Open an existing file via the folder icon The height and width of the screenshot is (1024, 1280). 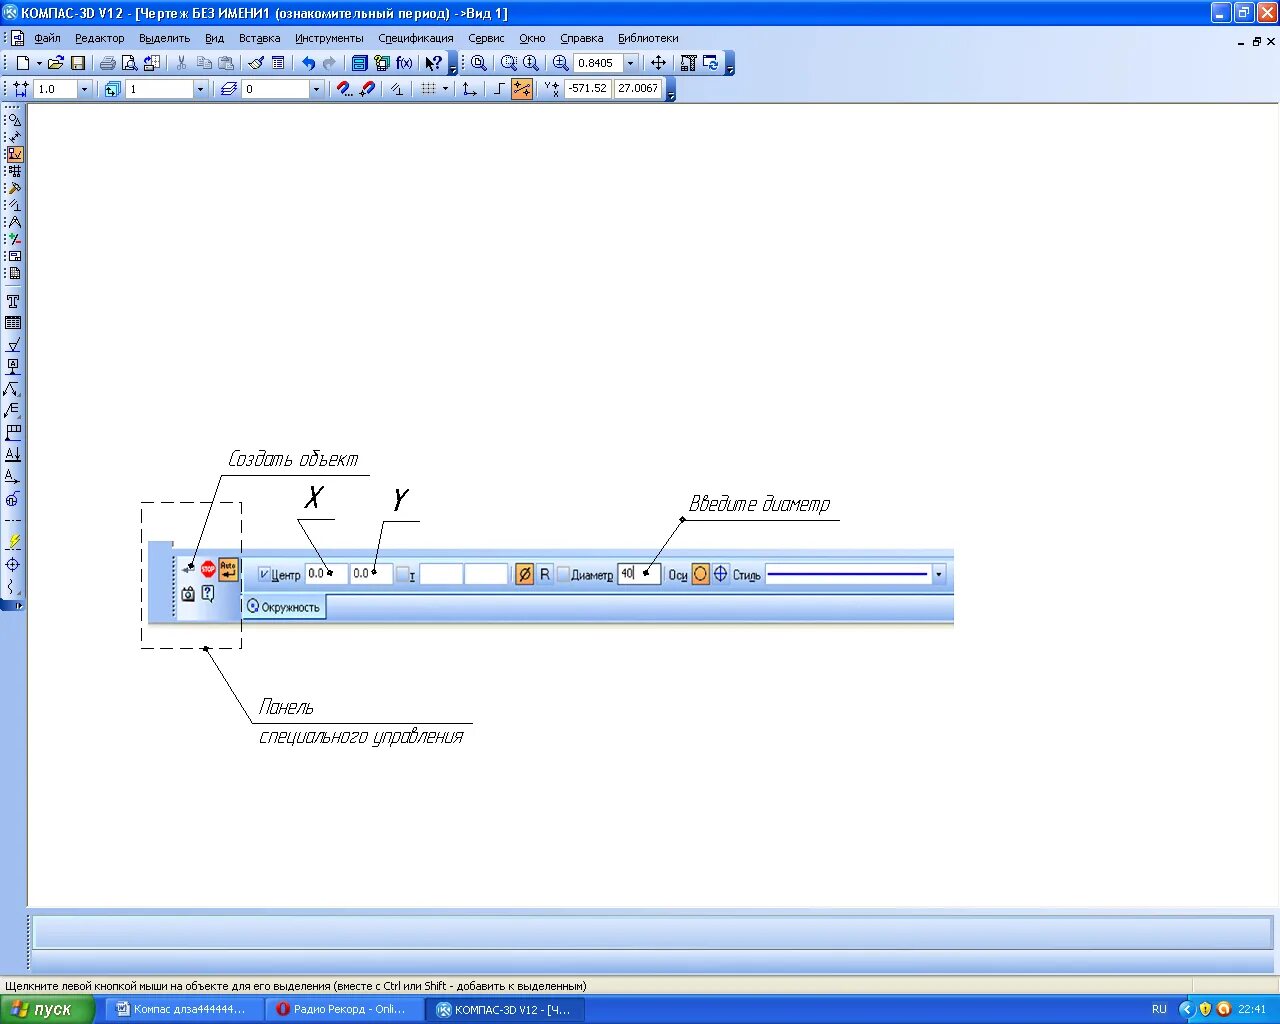tap(56, 63)
